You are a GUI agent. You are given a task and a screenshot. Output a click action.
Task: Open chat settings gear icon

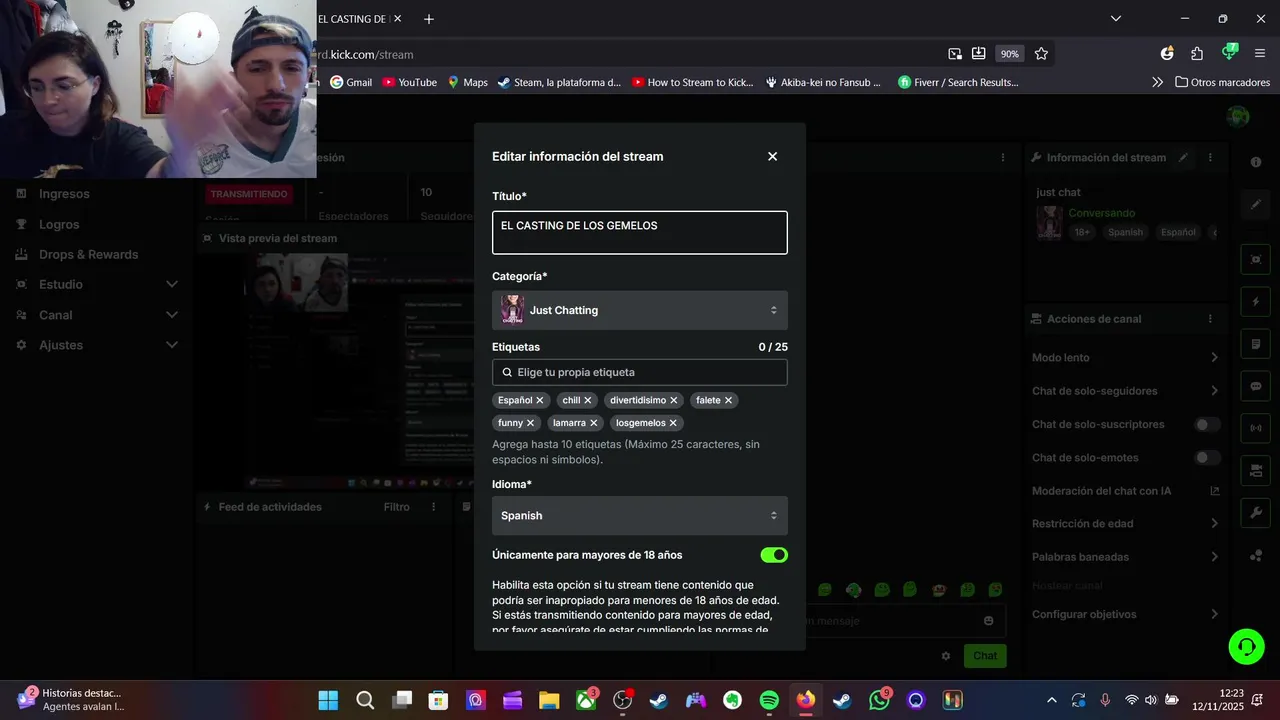click(945, 656)
